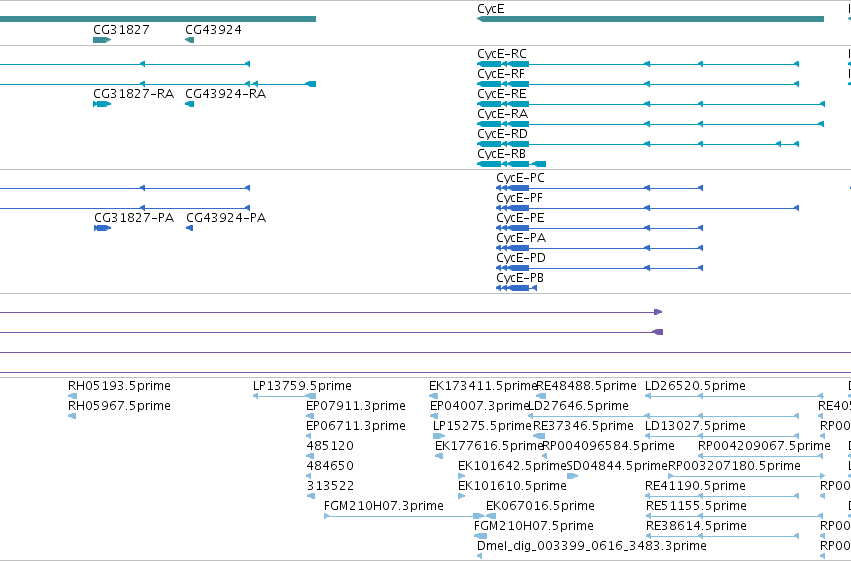Screen dimensions: 851x561
Task: Click the CG43924-PA protein label
Action: tap(226, 218)
